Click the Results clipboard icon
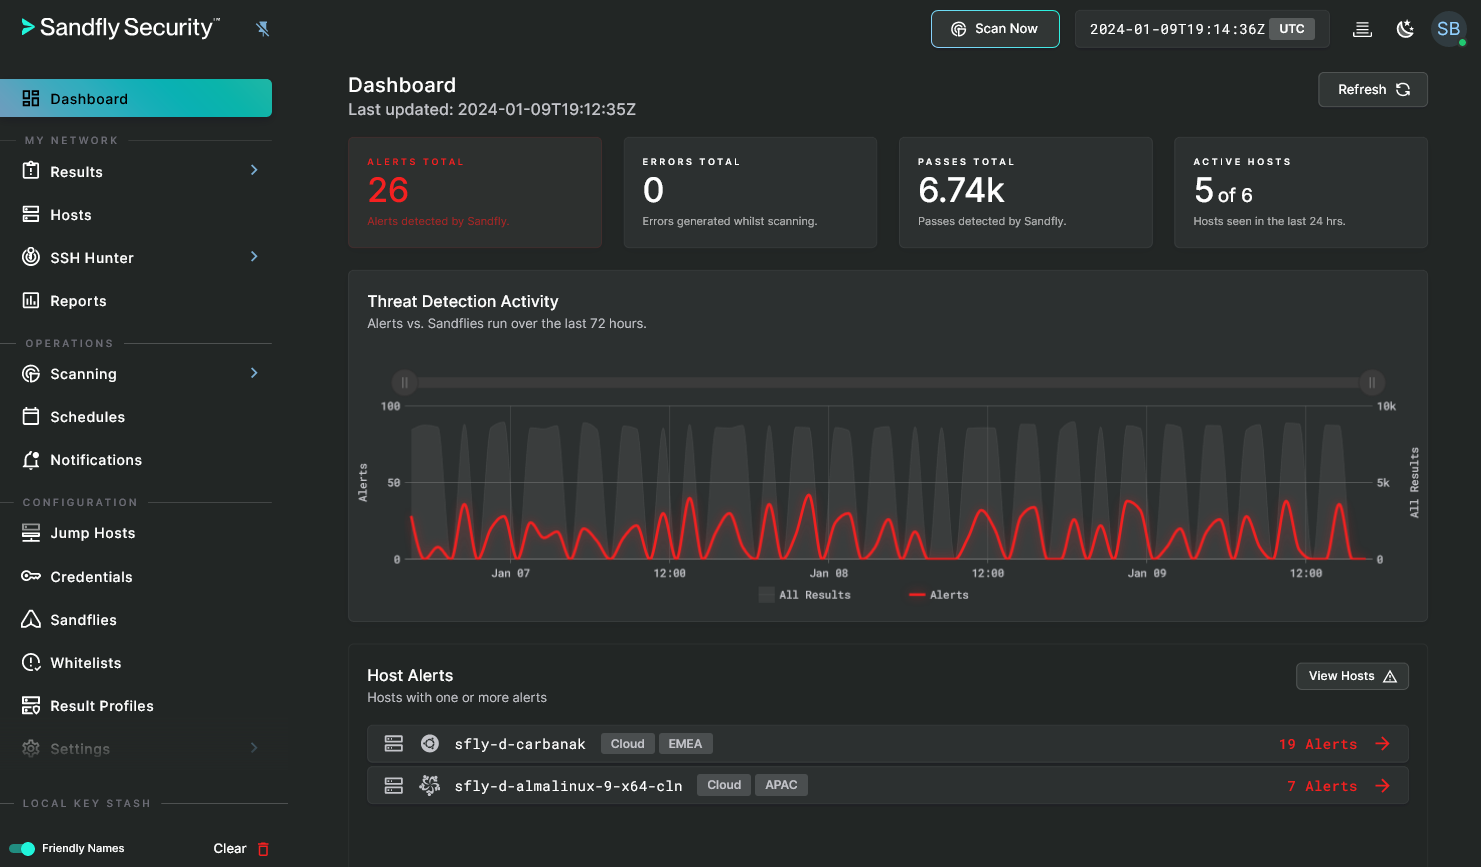The height and width of the screenshot is (867, 1481). [x=31, y=171]
